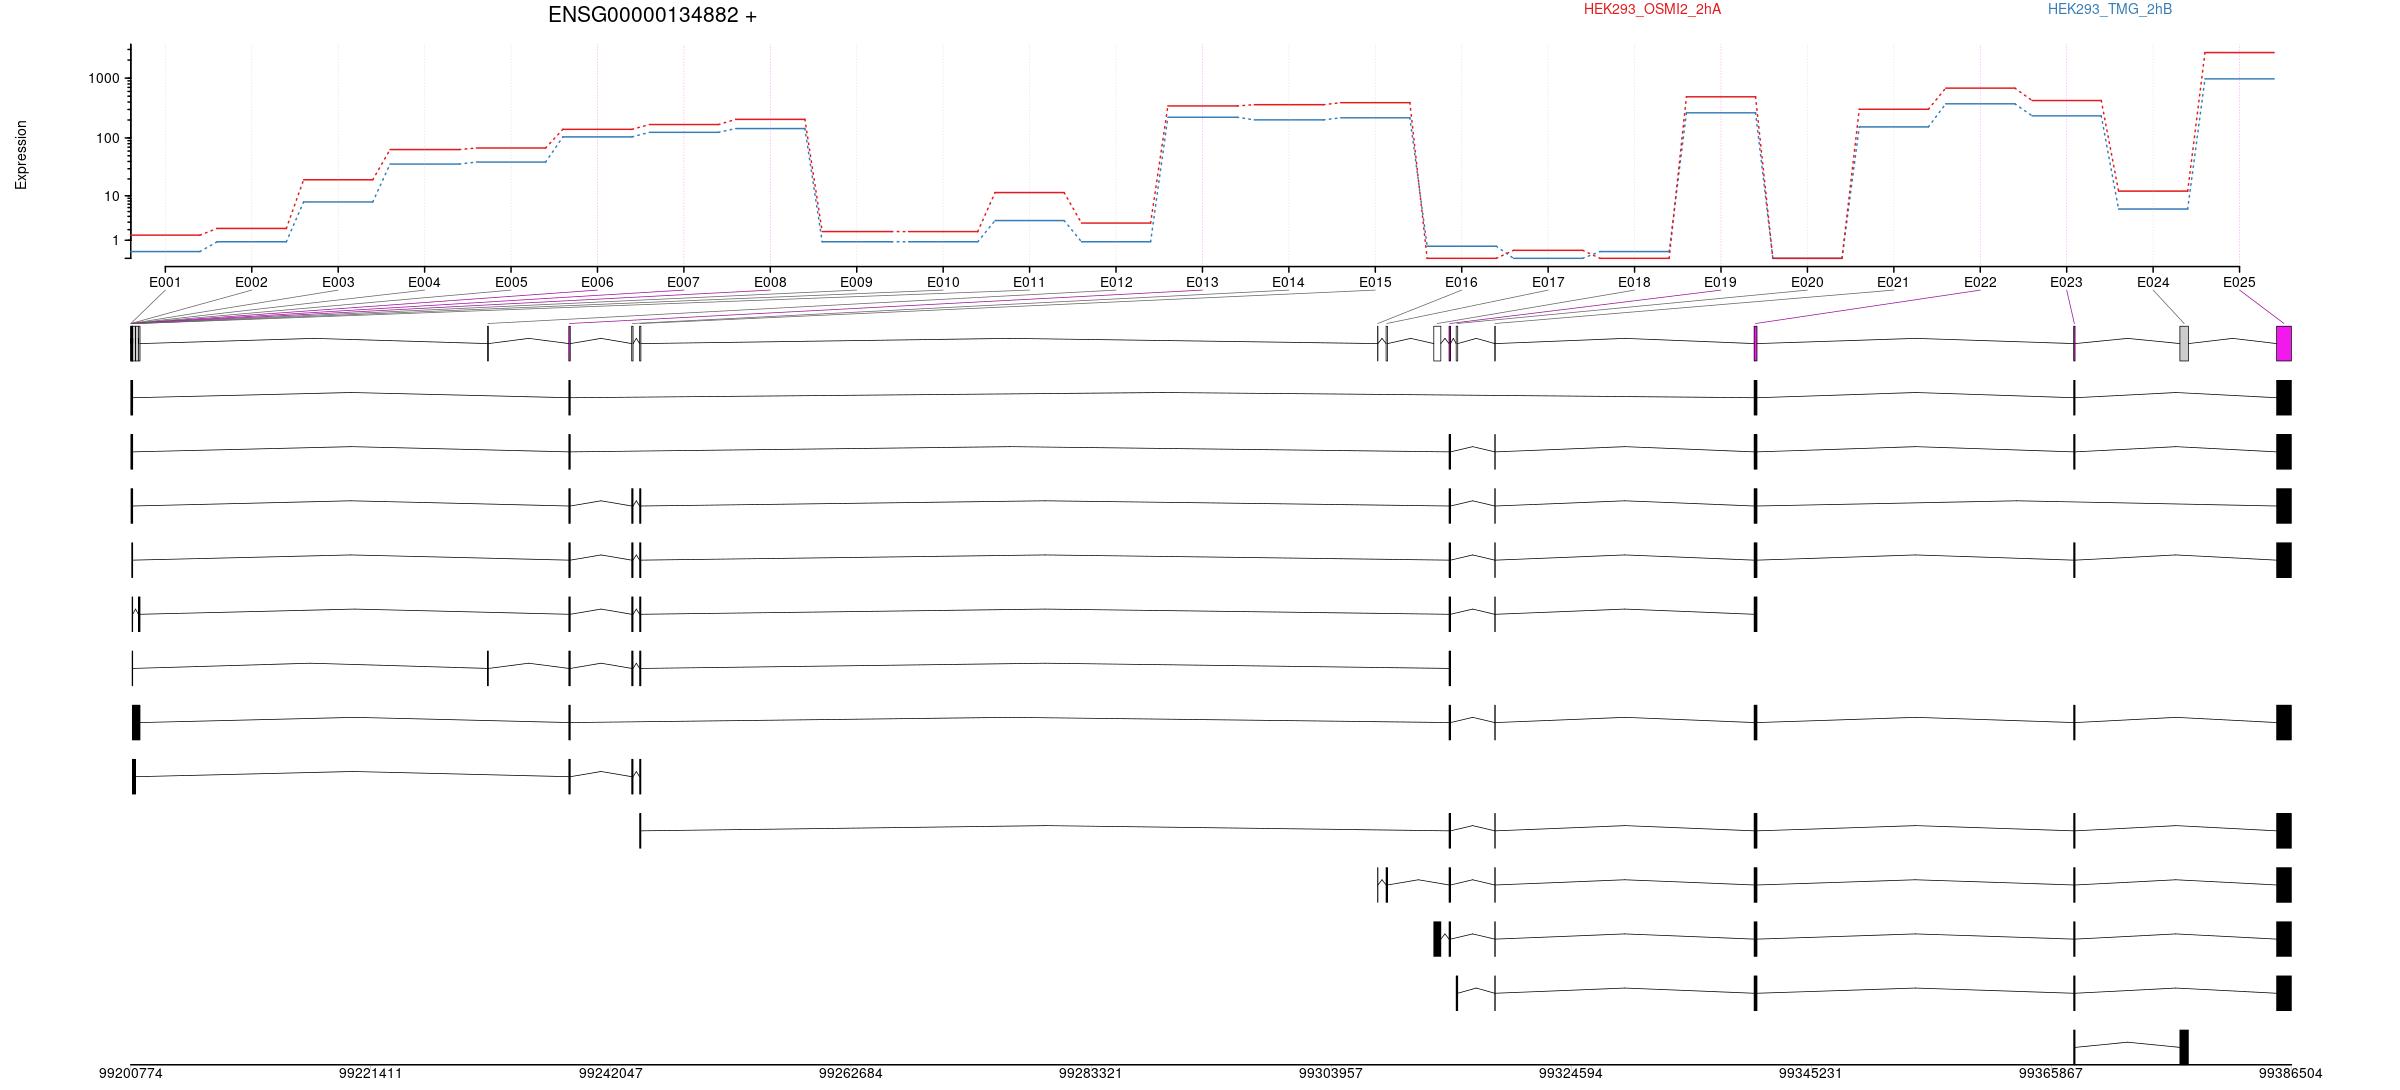Viewport: 2400px width, 1090px height.
Task: Click the red E011 expression segment
Action: 1029,192
